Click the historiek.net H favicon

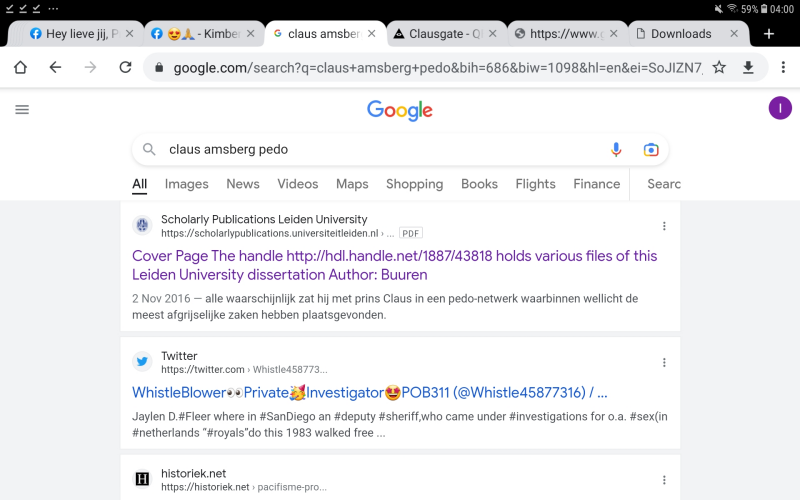(x=142, y=479)
